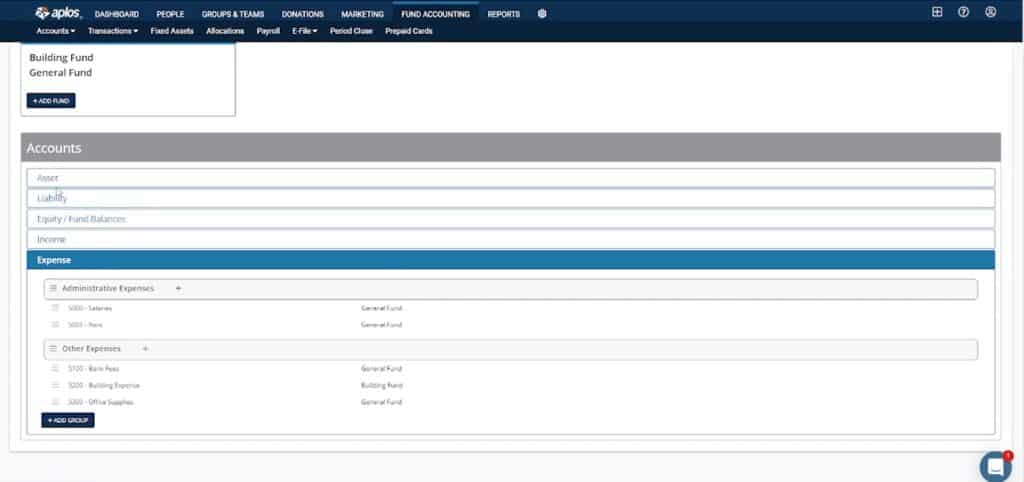1024x482 pixels.
Task: Click the drag handle for Administrative Expenses group
Action: 54,288
